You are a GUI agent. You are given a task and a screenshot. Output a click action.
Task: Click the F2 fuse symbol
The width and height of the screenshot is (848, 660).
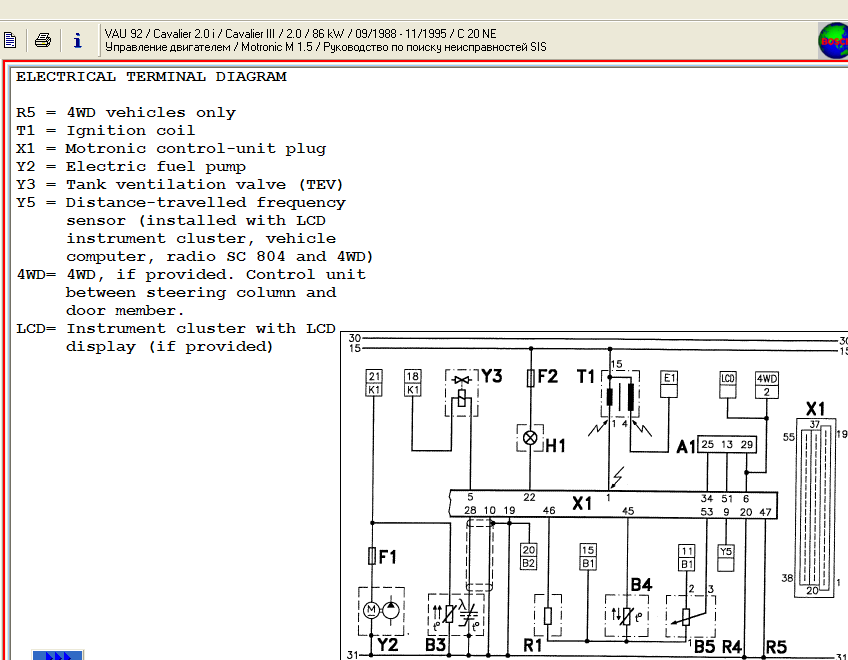tap(531, 378)
